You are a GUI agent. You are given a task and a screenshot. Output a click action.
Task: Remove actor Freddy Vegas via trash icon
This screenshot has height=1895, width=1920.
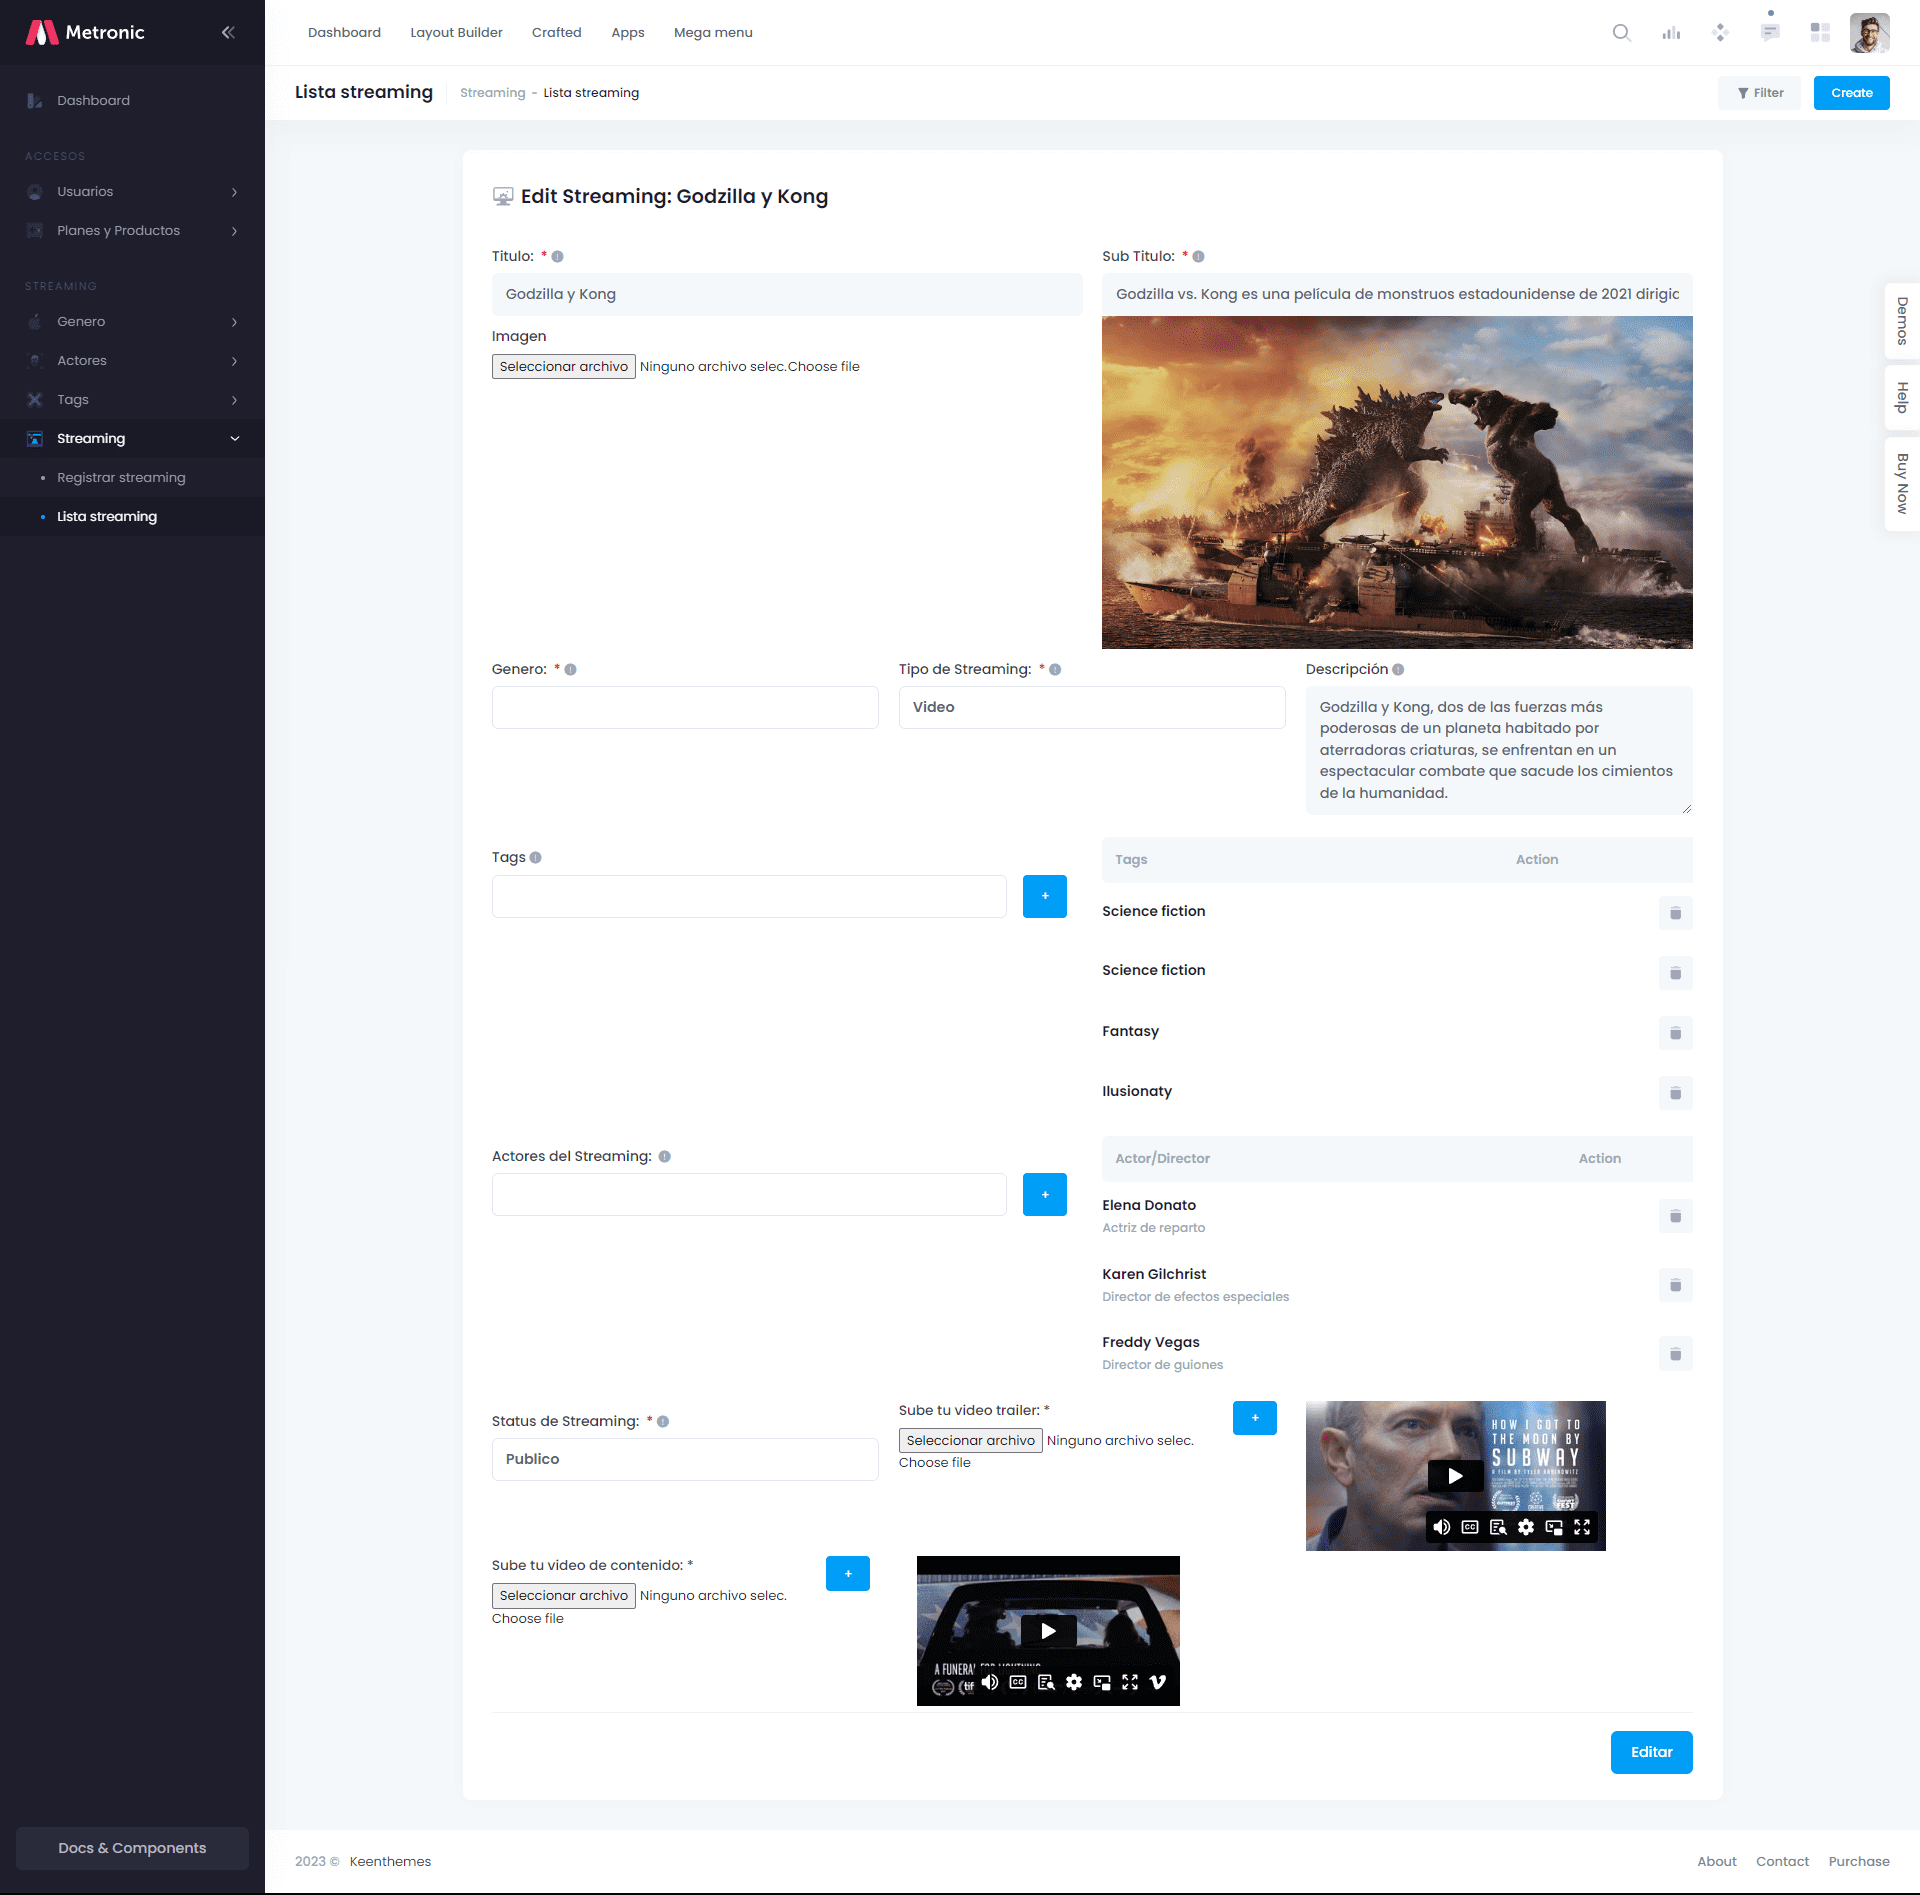pyautogui.click(x=1676, y=1354)
